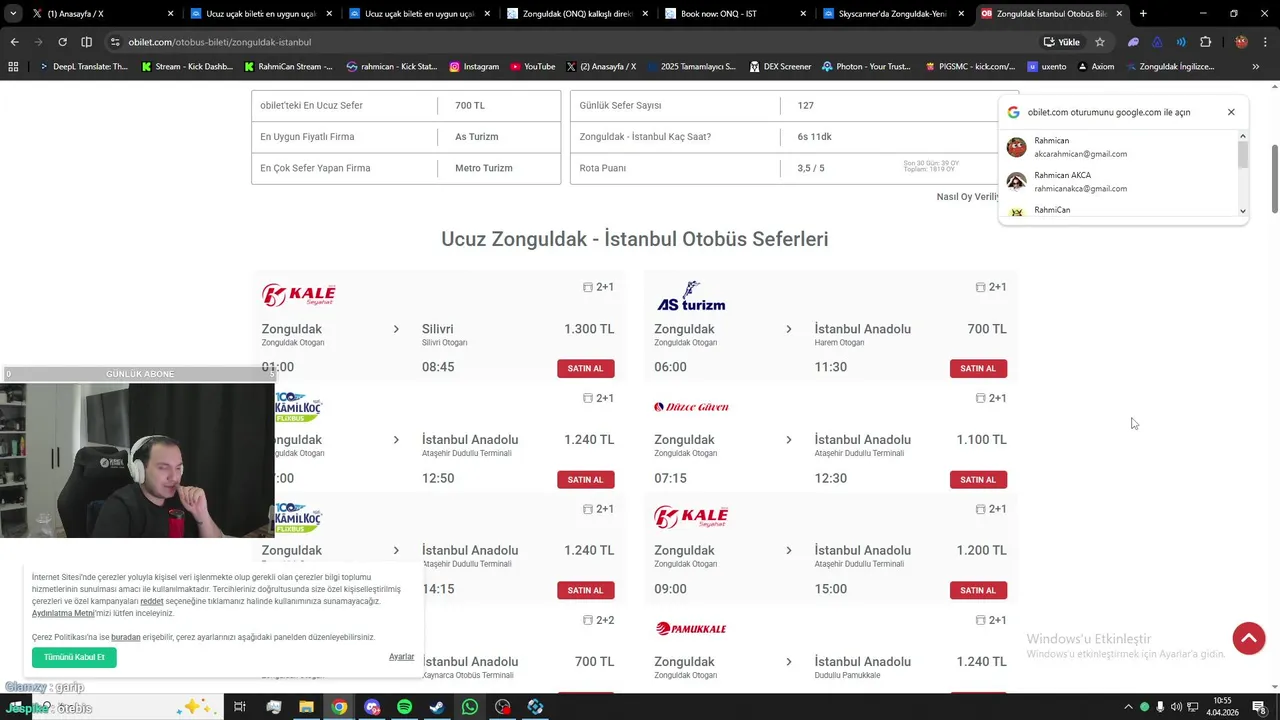Image resolution: width=1280 pixels, height=720 pixels.
Task: Buy the Kale 01:00 Silivri ticket
Action: point(585,368)
